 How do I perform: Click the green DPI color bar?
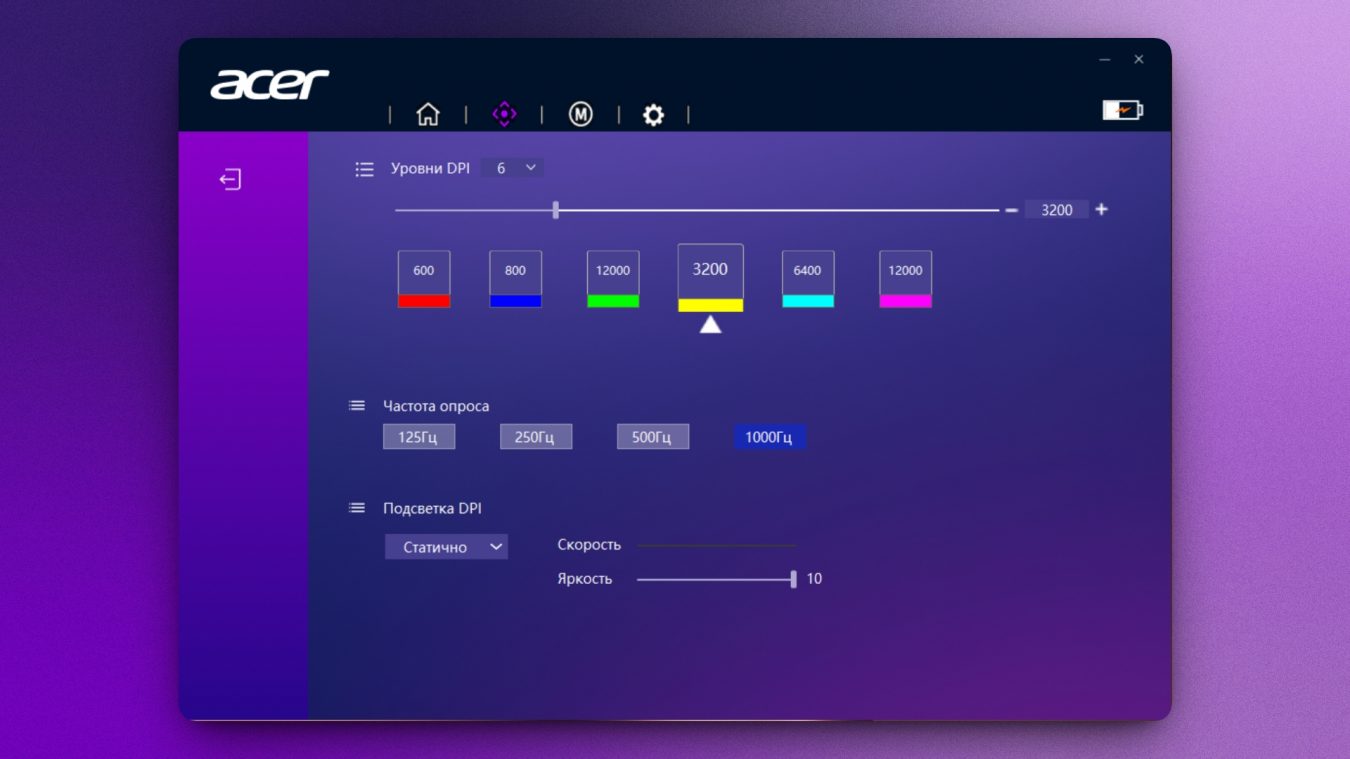tap(613, 301)
